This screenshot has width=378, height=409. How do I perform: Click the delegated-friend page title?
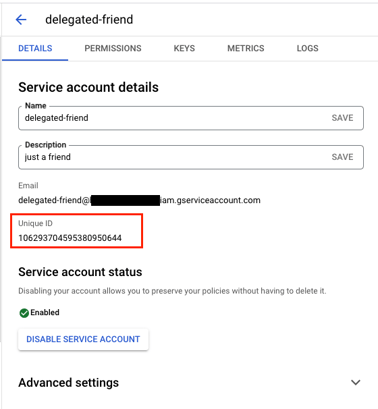tap(89, 20)
